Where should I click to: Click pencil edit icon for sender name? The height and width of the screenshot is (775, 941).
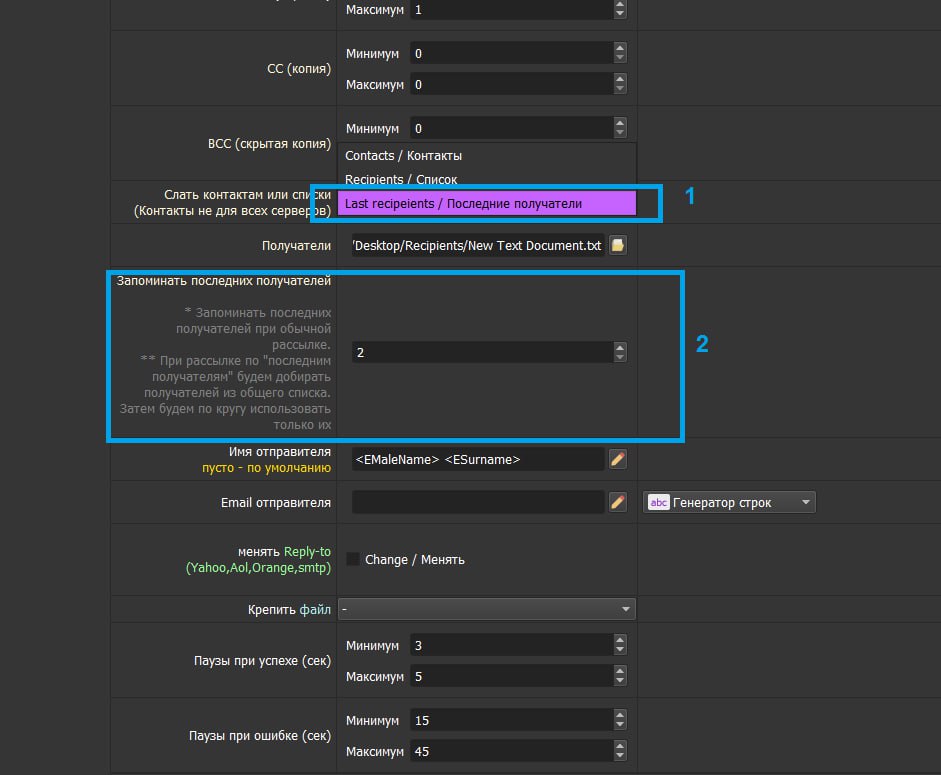(618, 459)
